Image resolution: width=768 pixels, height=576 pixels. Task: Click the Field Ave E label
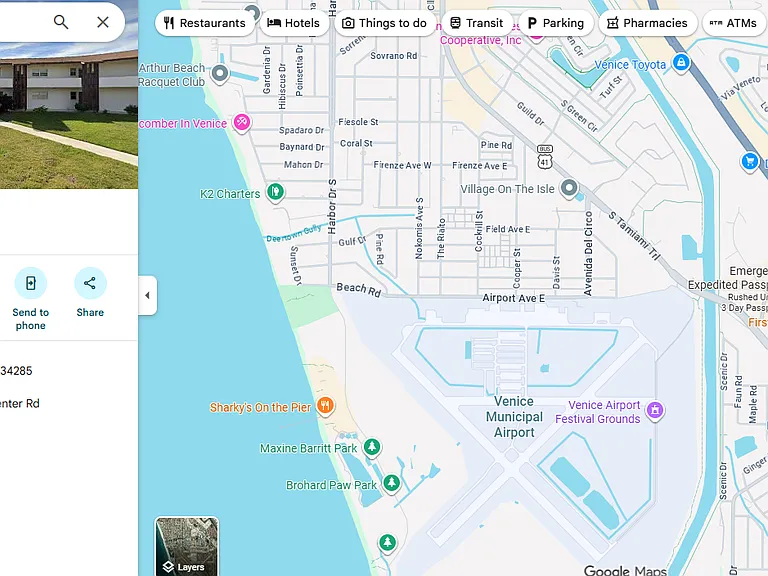point(508,229)
